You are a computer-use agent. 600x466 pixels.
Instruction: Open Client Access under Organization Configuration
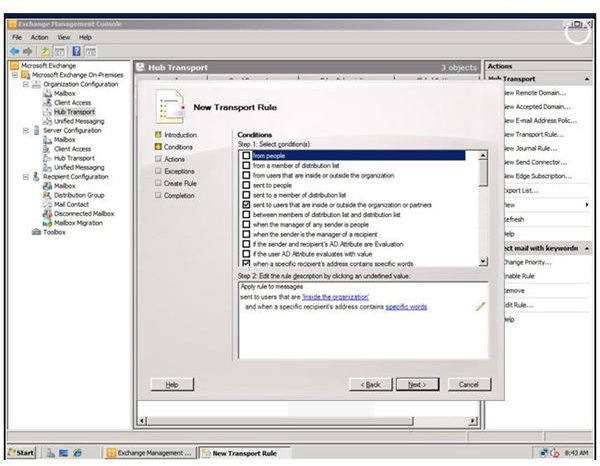(72, 103)
